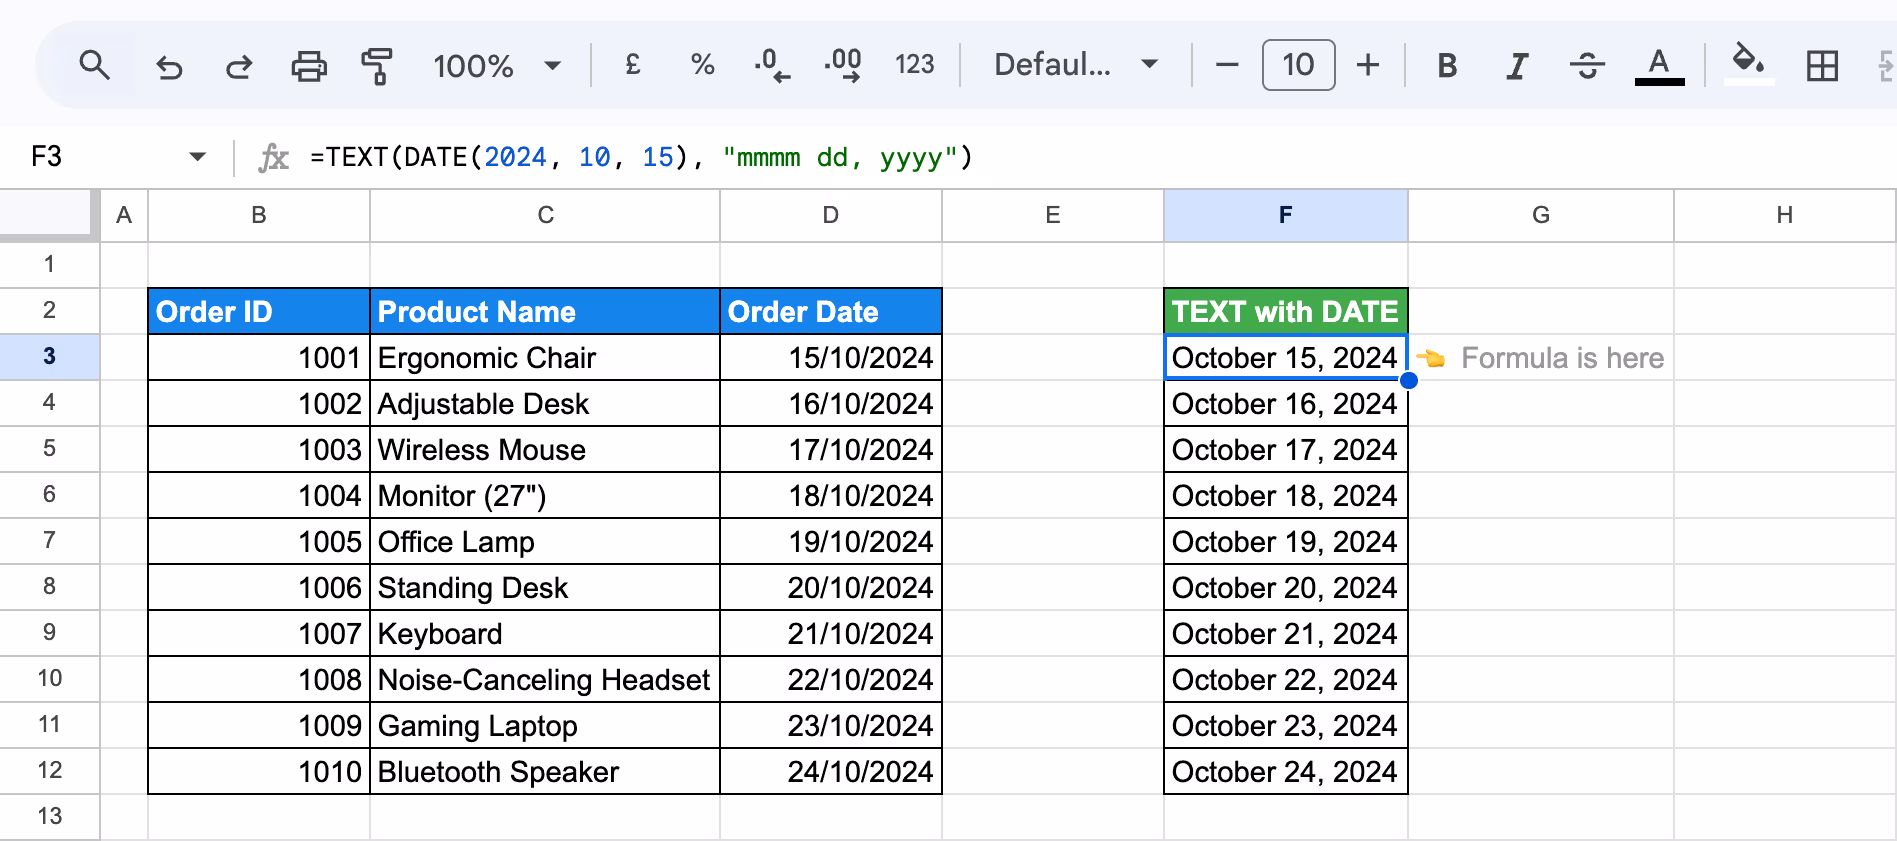
Task: Open the Name box dropdown arrow
Action: pos(198,157)
